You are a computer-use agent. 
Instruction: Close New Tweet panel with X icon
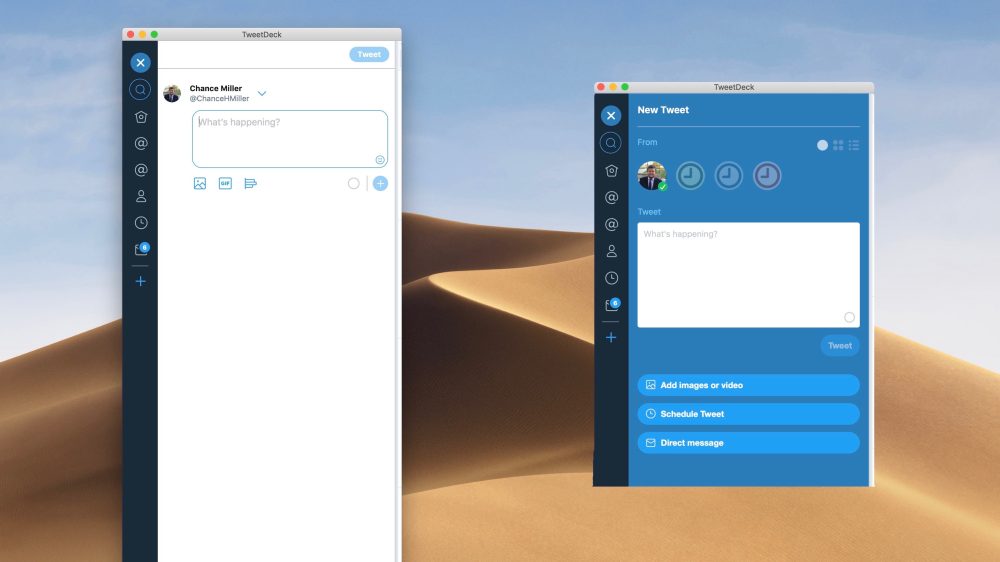coord(611,115)
